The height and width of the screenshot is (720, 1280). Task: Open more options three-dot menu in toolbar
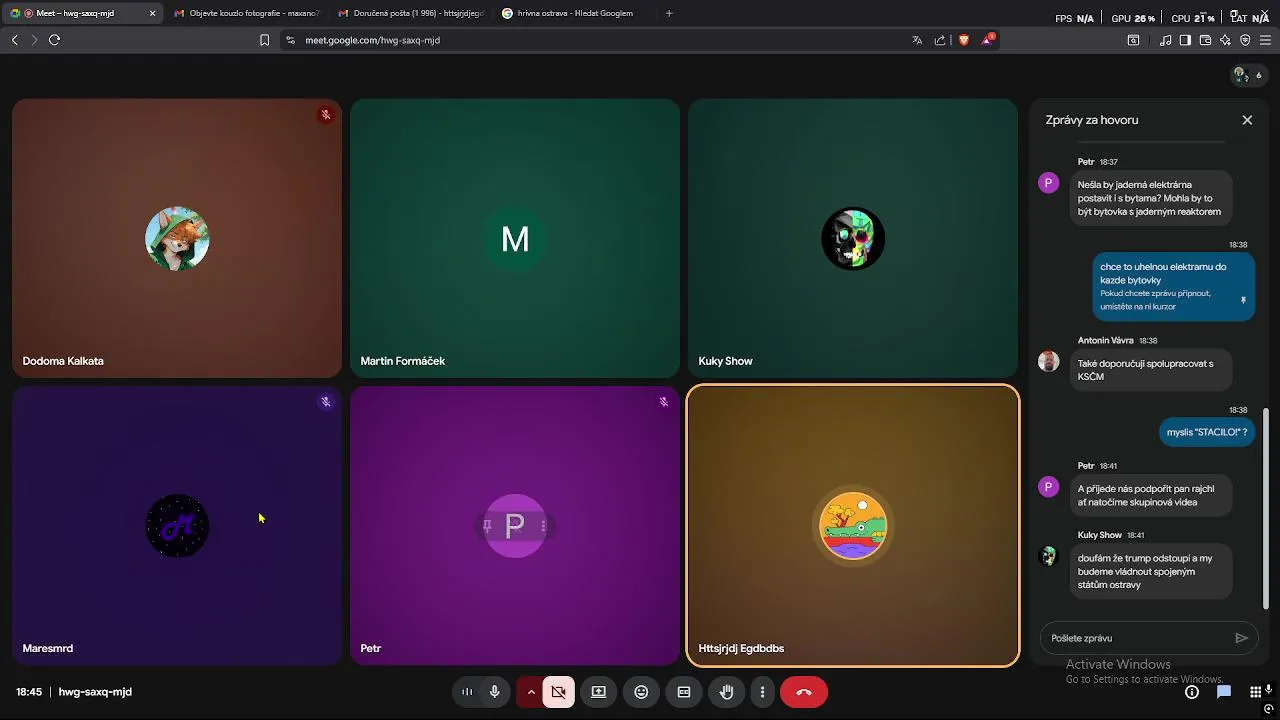[762, 692]
